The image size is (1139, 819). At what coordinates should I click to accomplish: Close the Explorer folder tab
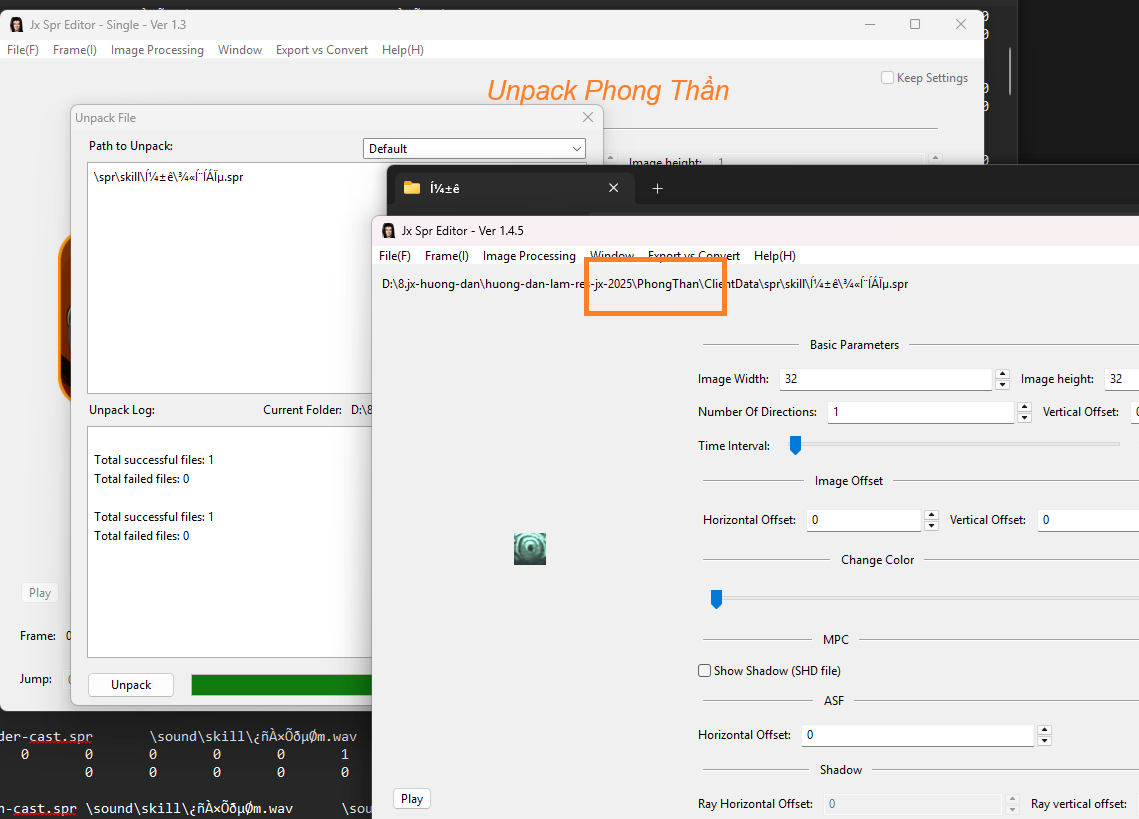(x=614, y=188)
